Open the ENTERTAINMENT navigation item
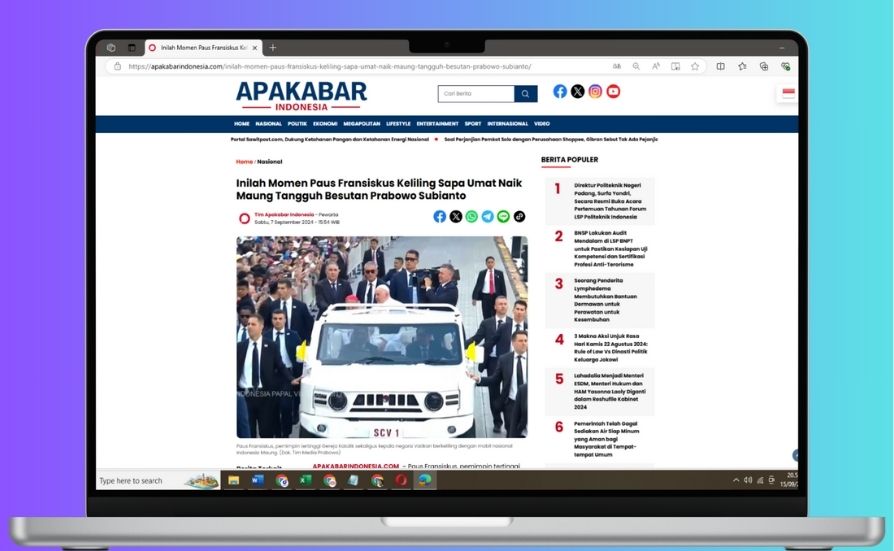This screenshot has width=894, height=551. 437,124
